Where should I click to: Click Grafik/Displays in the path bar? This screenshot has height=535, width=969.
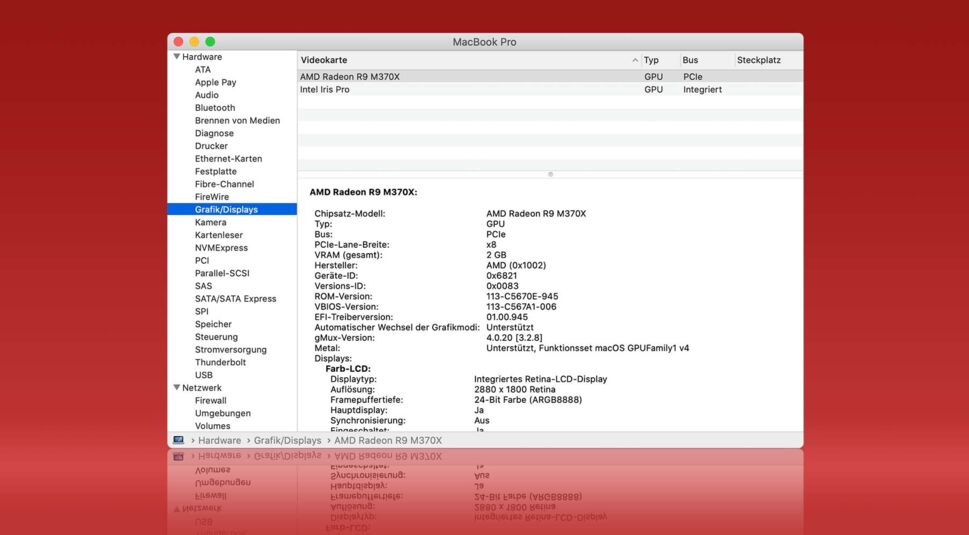coord(287,440)
